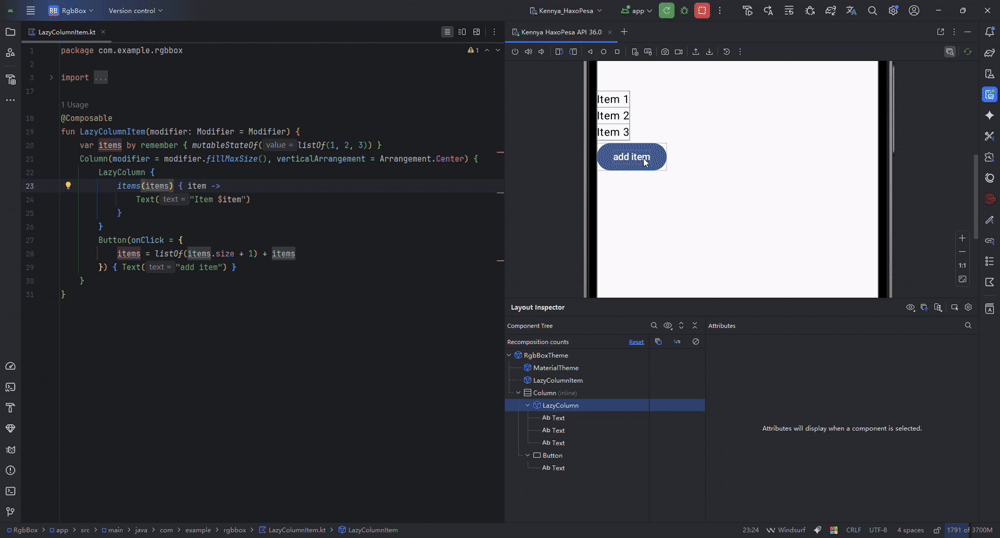Click the green rerun app button
This screenshot has height=538, width=1000.
pyautogui.click(x=666, y=11)
